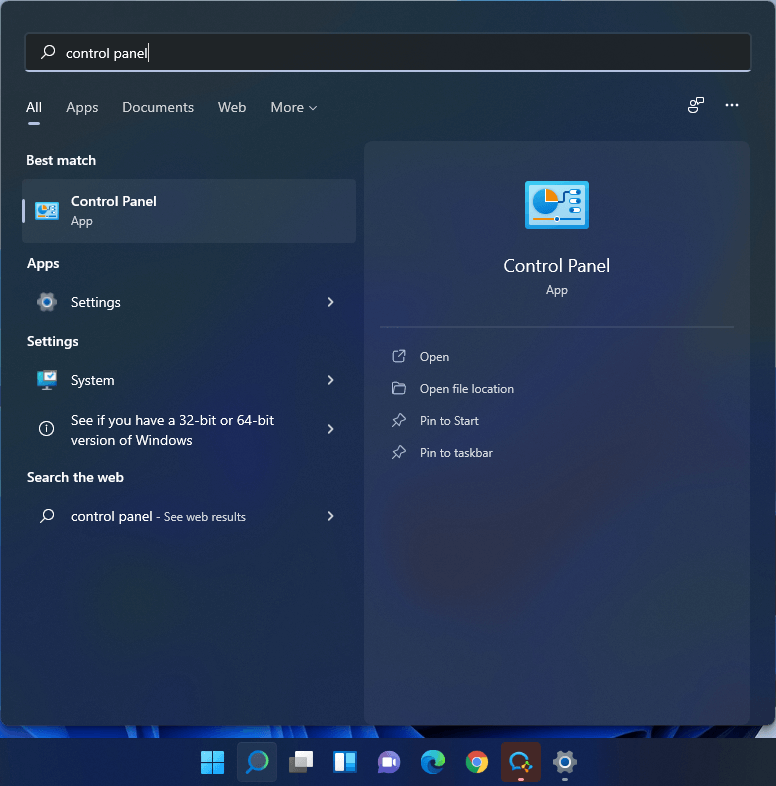Click the info icon beside 32-bit or 64-bit result
776x786 pixels.
pos(47,429)
